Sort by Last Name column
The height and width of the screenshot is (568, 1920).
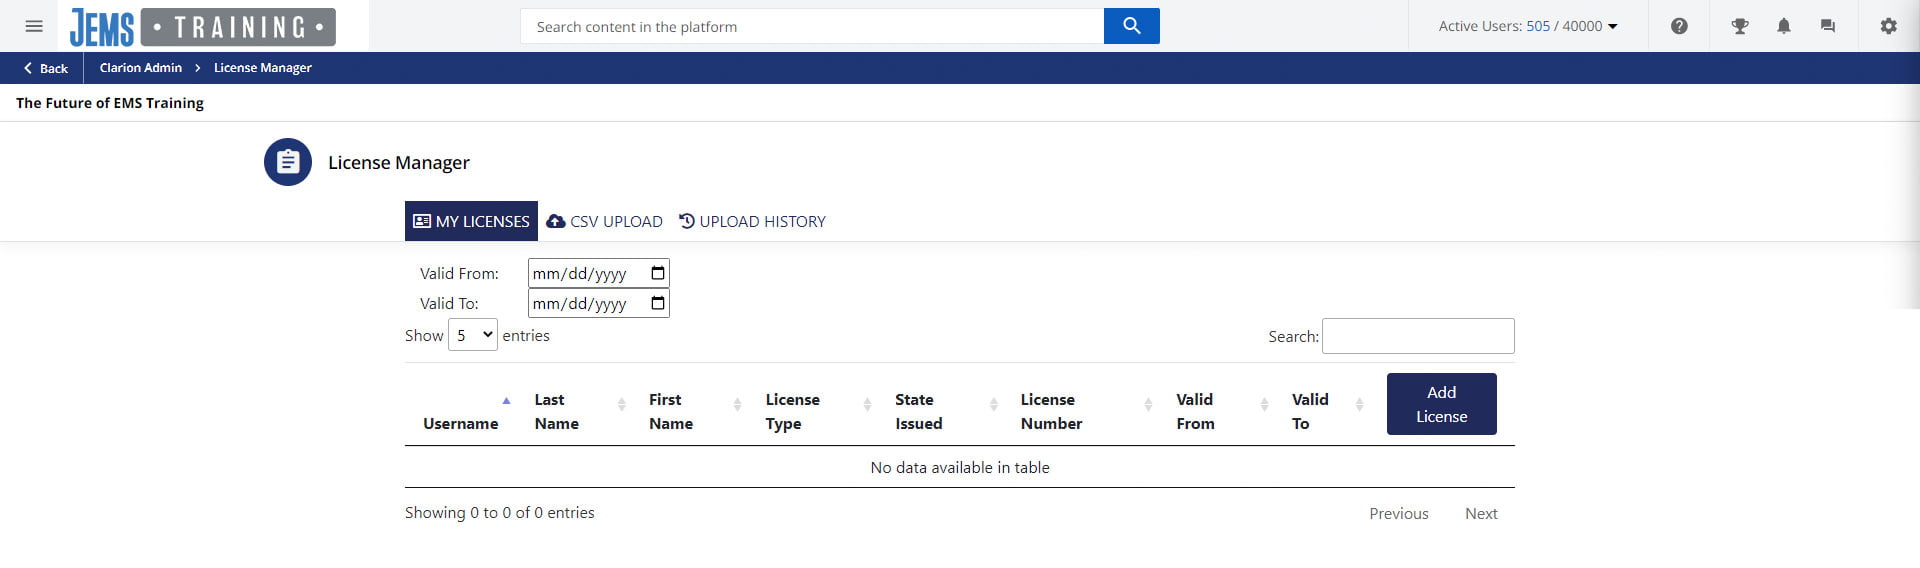point(574,411)
